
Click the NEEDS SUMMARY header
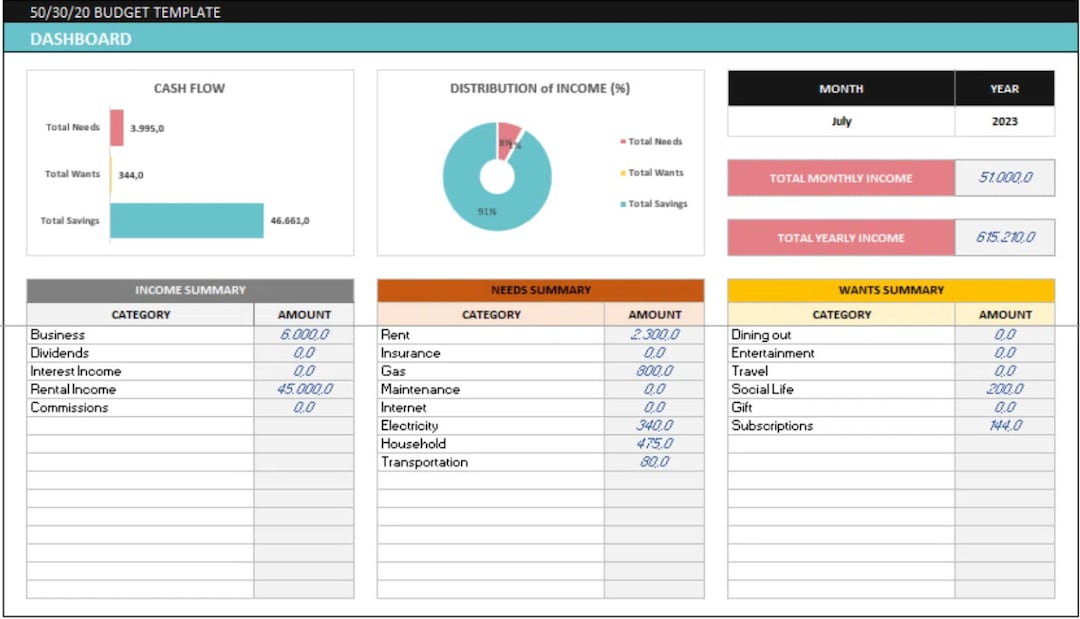(x=541, y=289)
